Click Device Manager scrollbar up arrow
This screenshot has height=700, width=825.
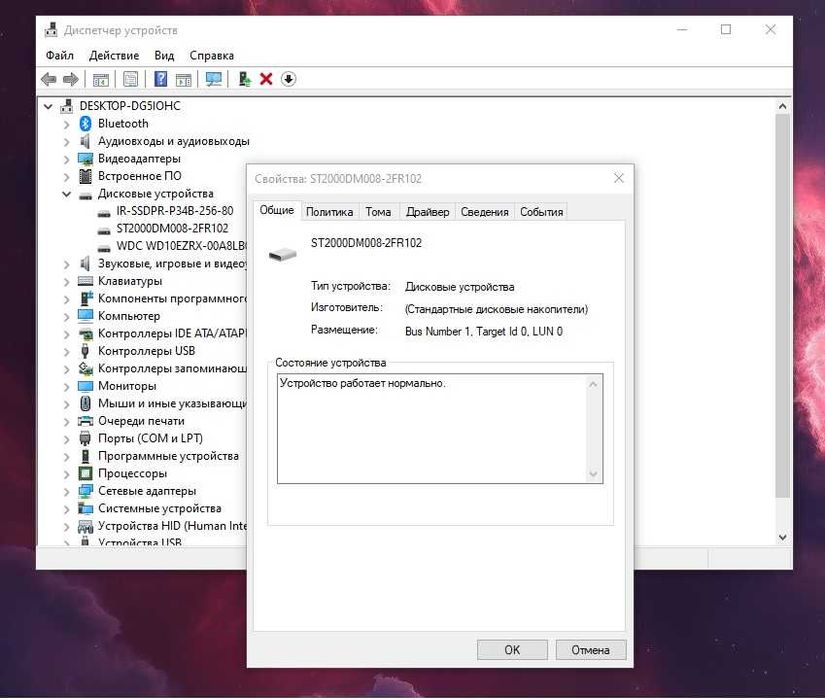click(x=782, y=106)
